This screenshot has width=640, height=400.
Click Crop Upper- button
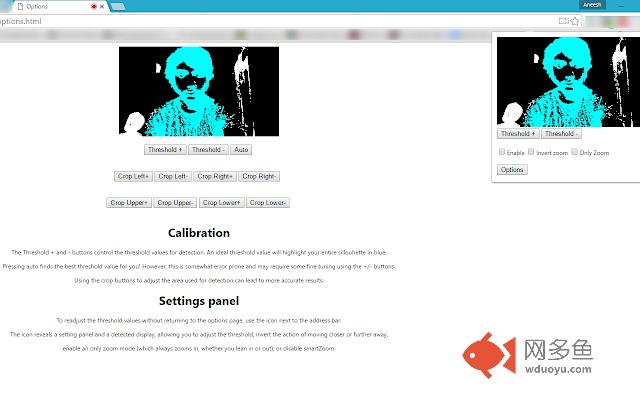tap(175, 203)
